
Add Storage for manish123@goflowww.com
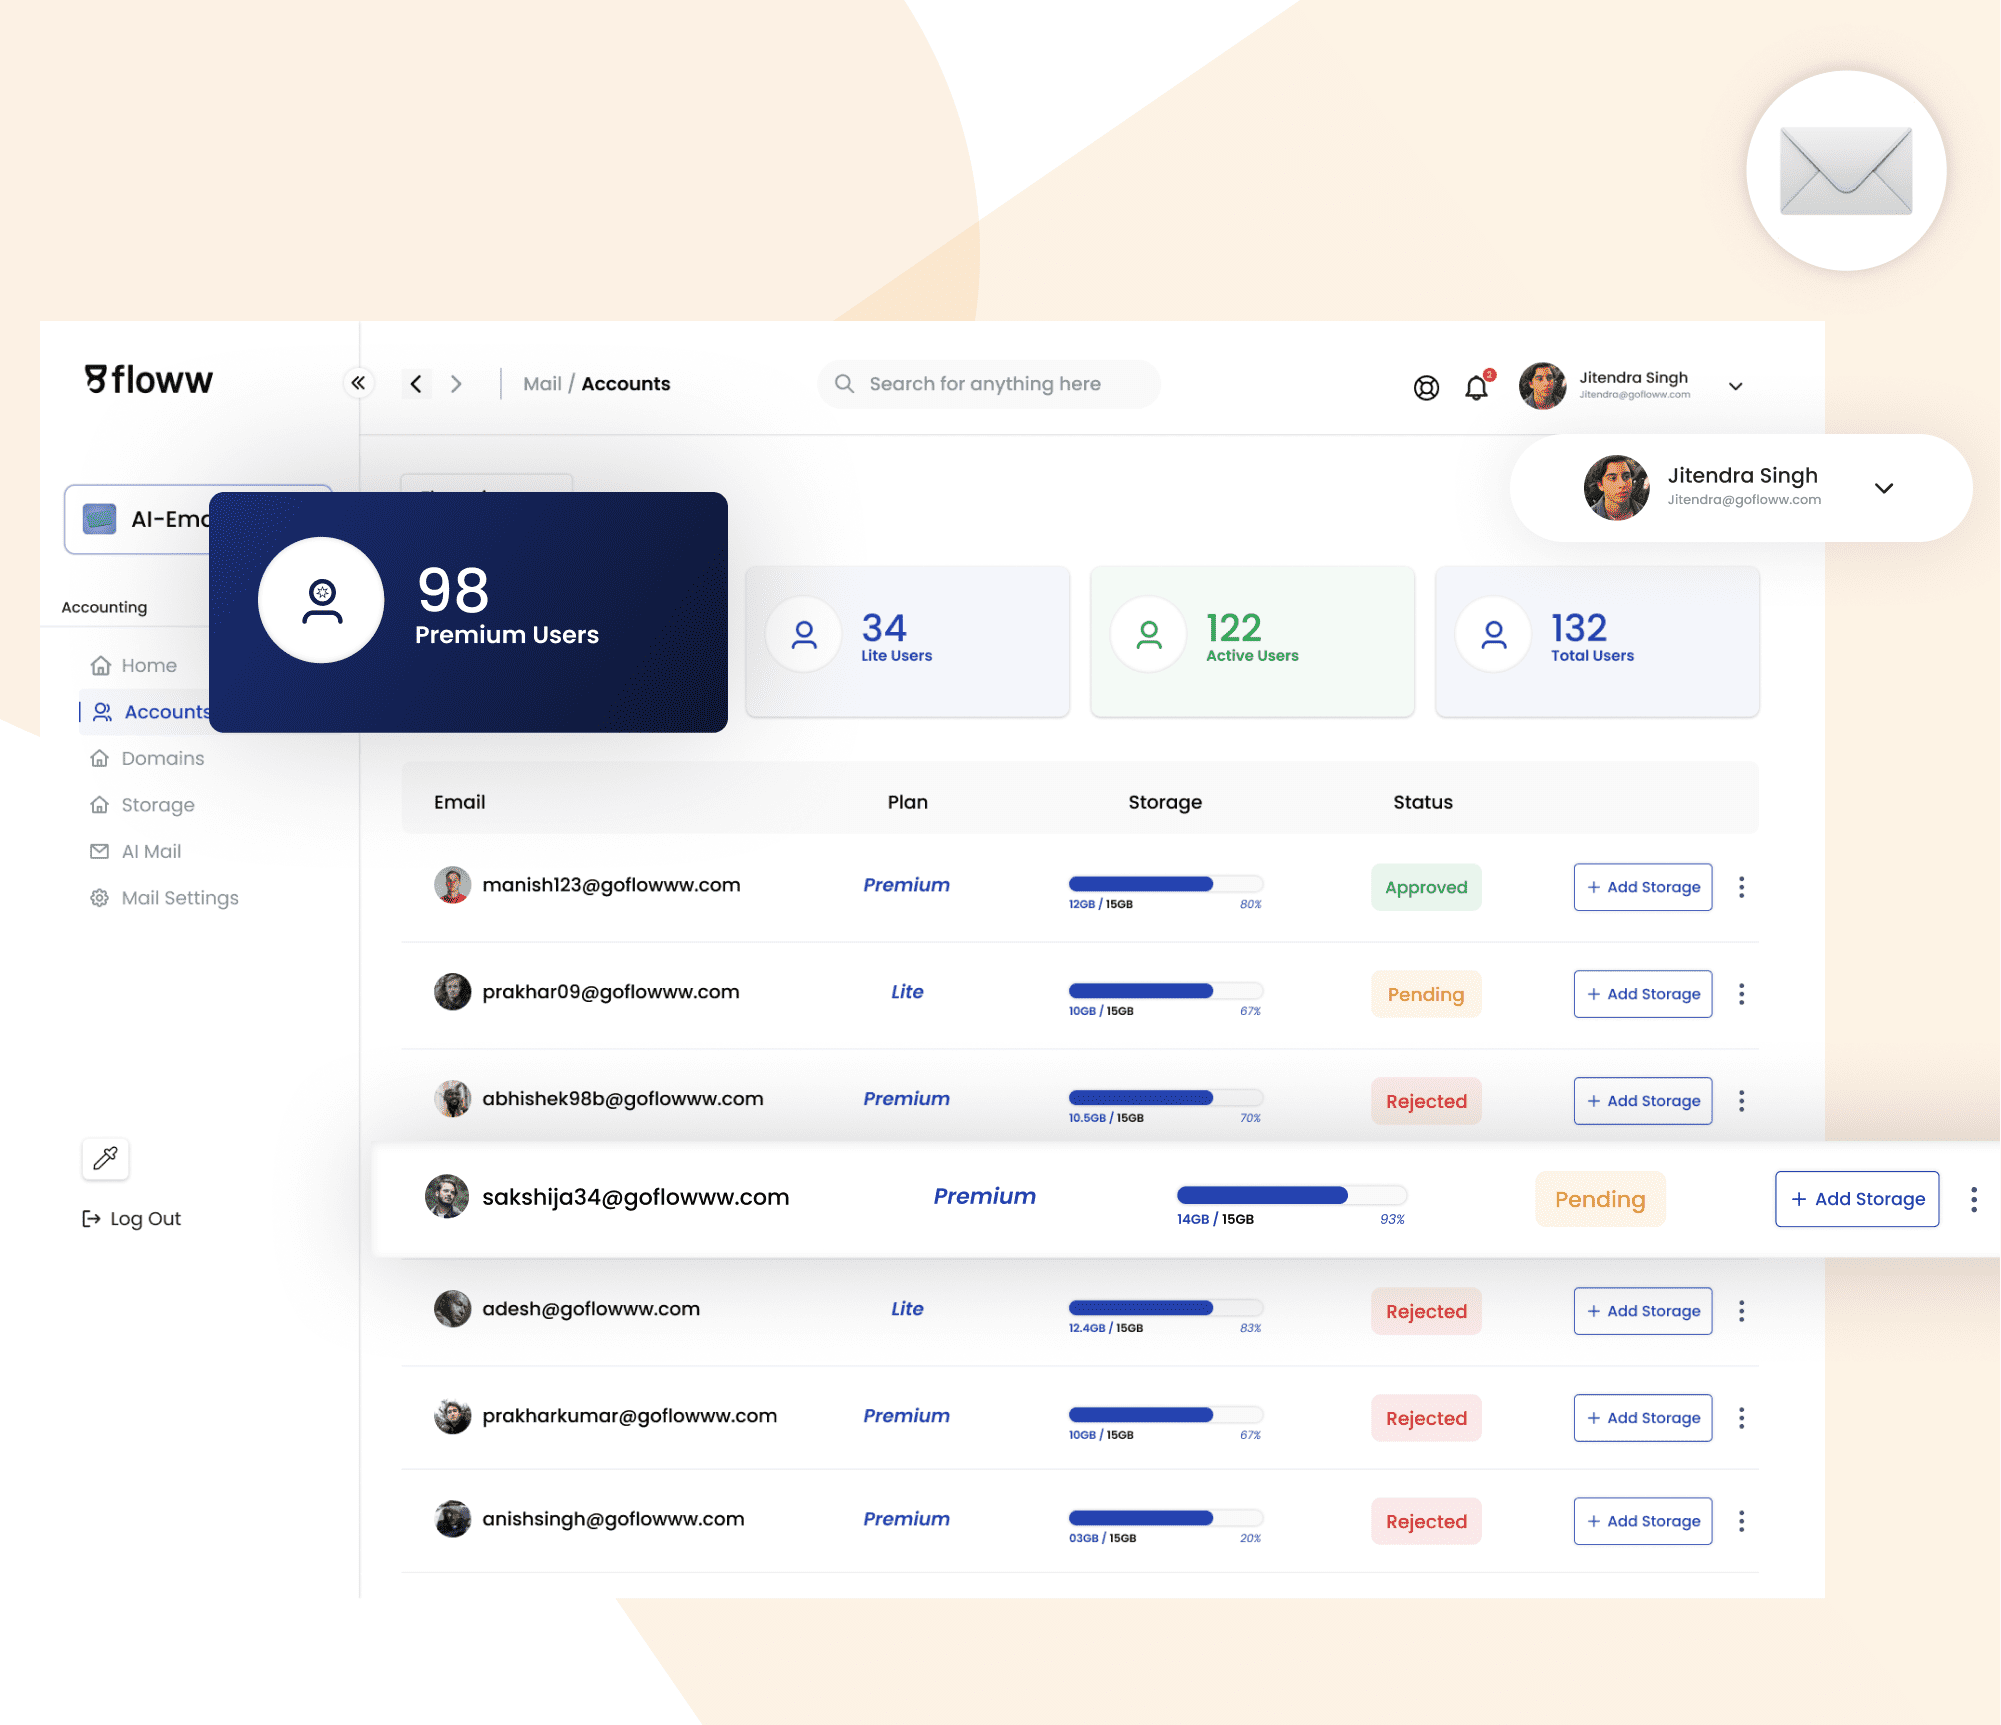(1642, 887)
